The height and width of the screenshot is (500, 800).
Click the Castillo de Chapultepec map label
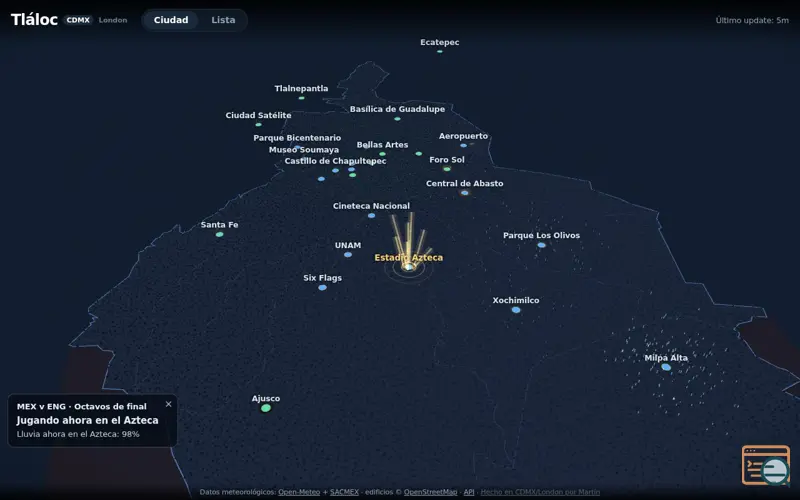pos(335,161)
